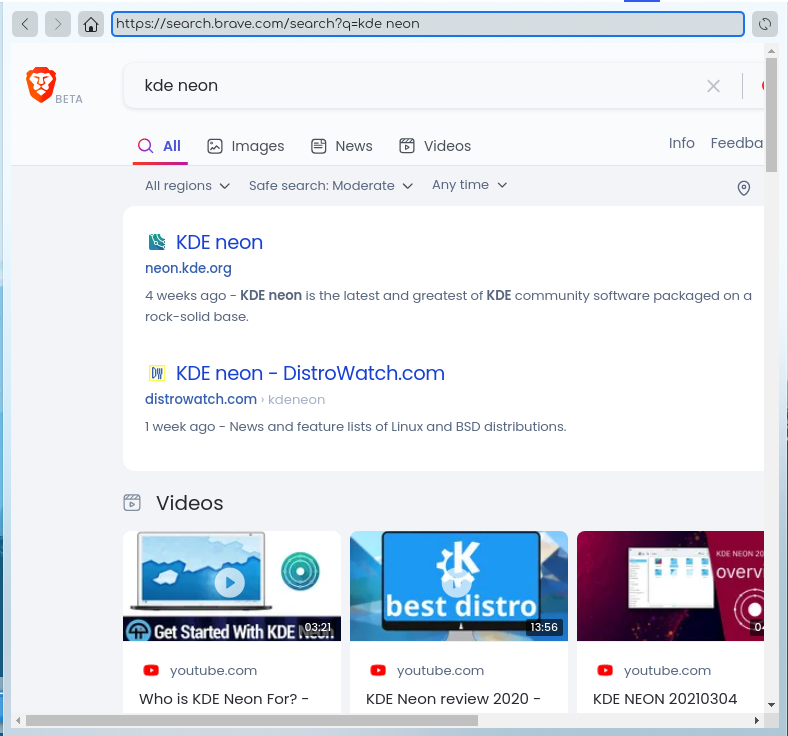Click YouTube icon under 'KDE Neon review 2020'
Screen dimensions: 788x736
point(378,670)
